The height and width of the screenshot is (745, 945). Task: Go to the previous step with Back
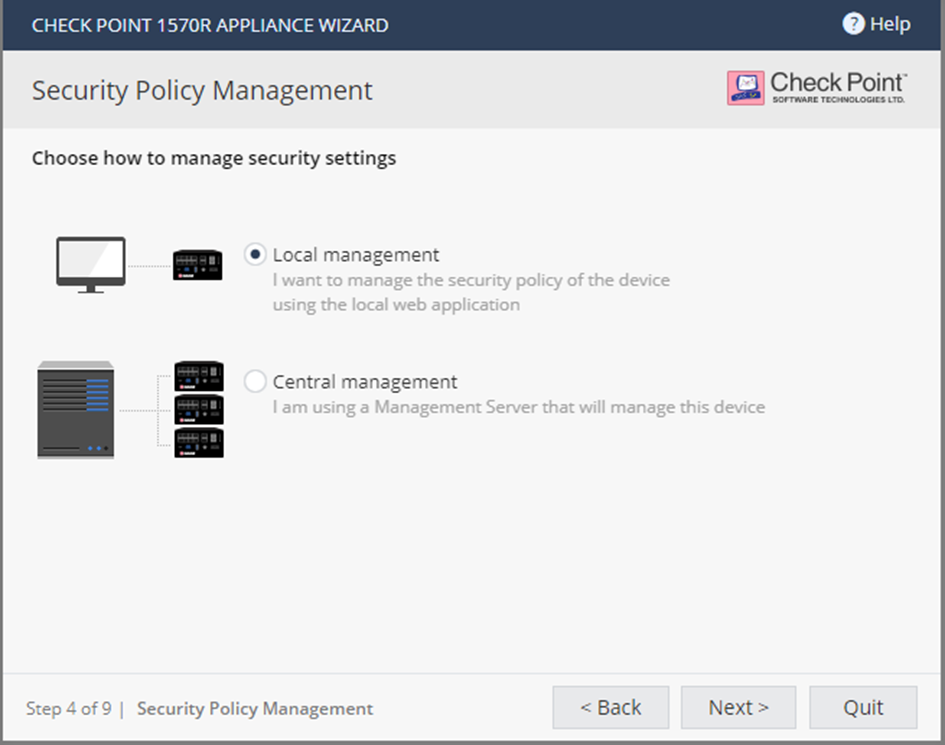pyautogui.click(x=611, y=707)
